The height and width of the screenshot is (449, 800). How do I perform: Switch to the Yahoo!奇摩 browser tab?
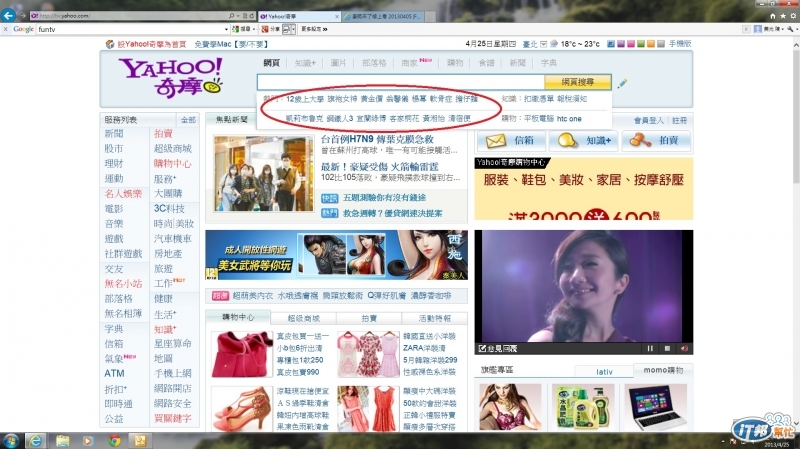pos(299,16)
